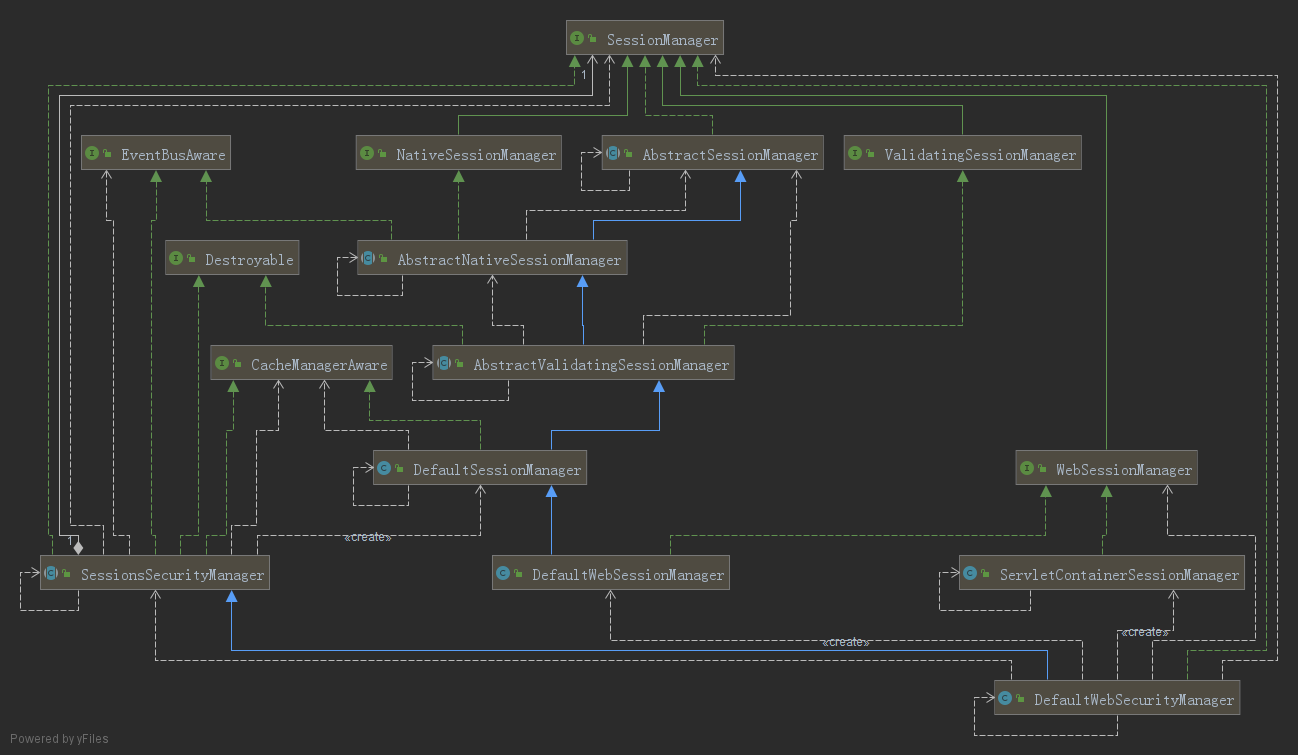Click the ServletContainerSessionManager text label

(1119, 575)
